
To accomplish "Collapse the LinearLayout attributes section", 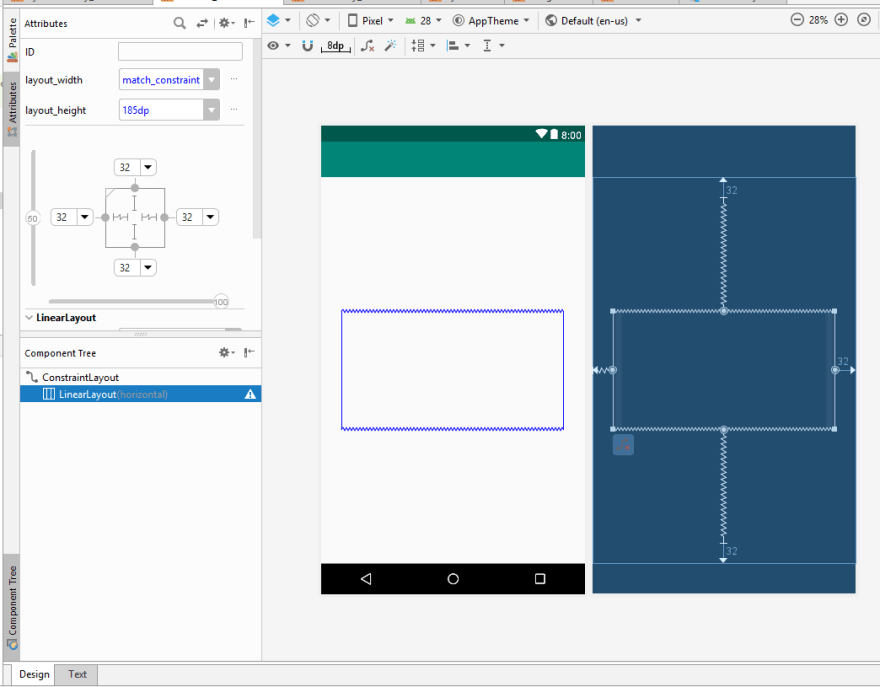I will (x=29, y=318).
